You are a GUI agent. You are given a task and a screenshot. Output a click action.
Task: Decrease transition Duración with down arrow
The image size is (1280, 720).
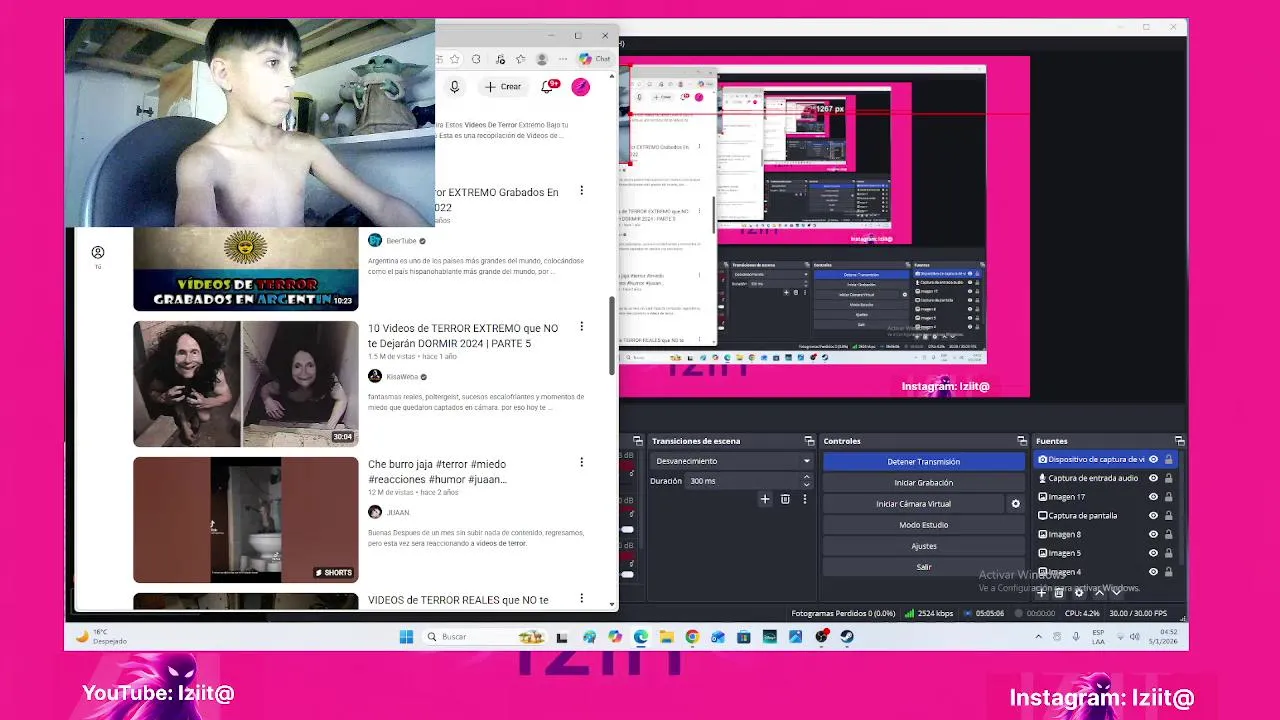(806, 485)
